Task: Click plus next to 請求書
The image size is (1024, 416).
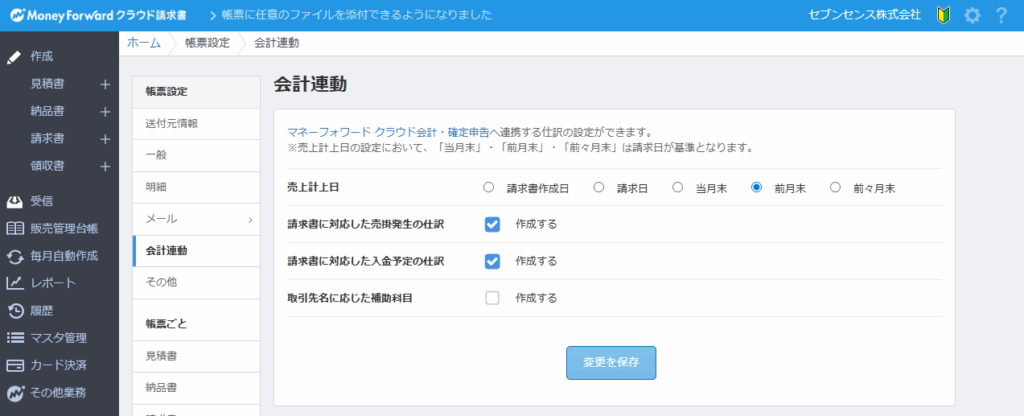Action: [105, 138]
